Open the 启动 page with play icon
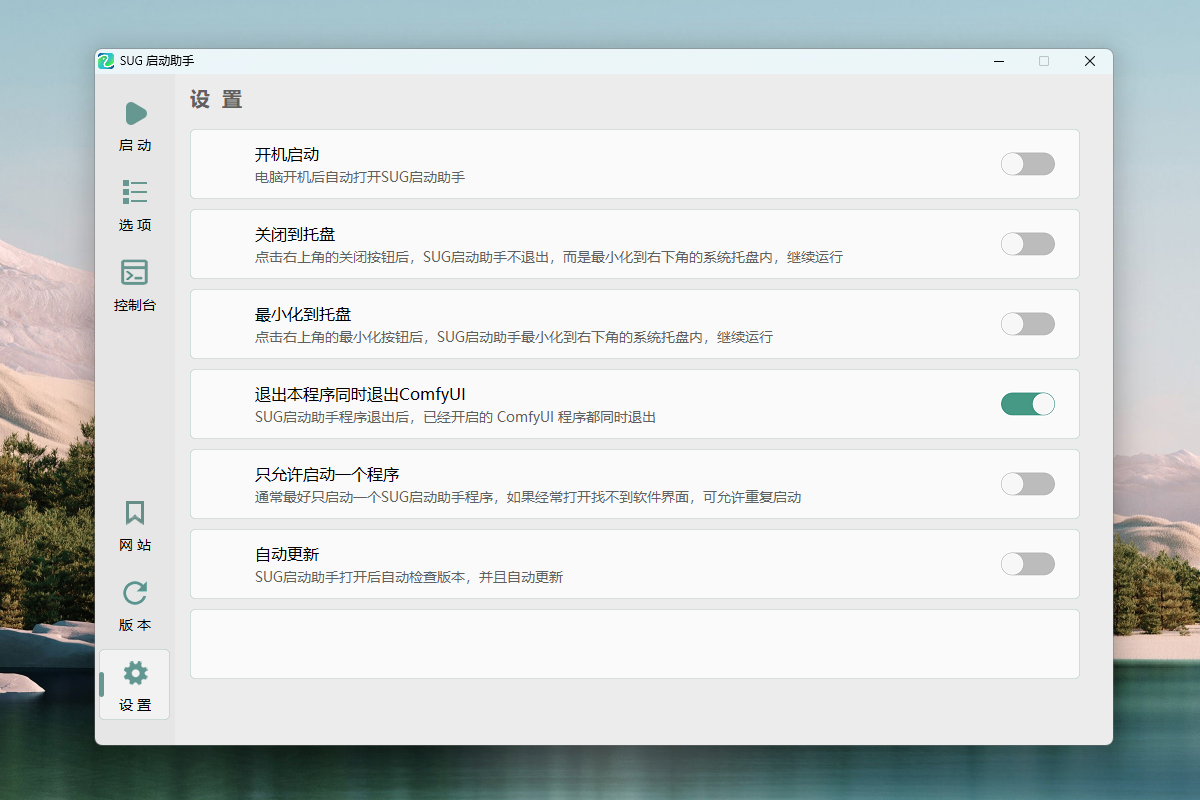Viewport: 1200px width, 800px height. point(135,114)
